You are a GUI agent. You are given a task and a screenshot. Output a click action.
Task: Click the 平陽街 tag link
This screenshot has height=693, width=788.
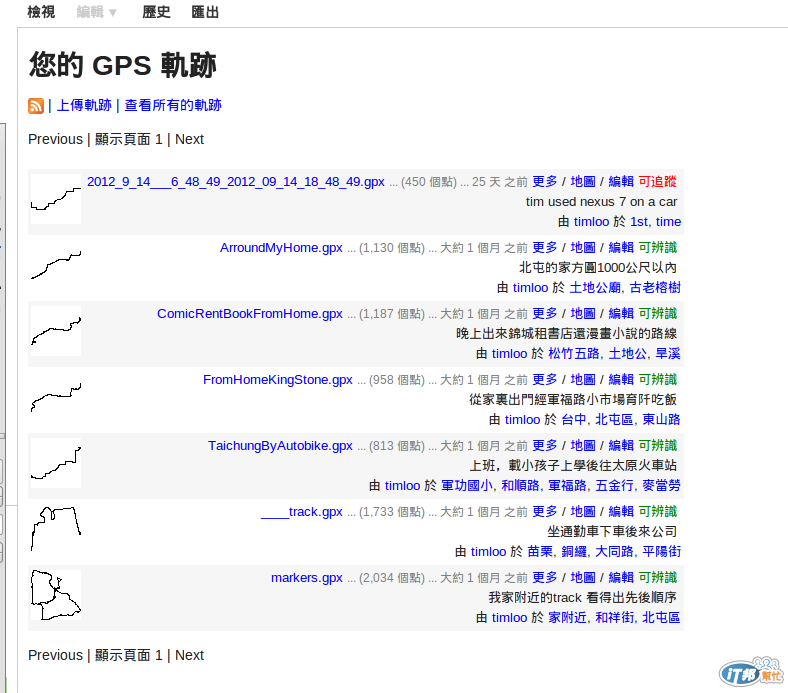pyautogui.click(x=661, y=552)
